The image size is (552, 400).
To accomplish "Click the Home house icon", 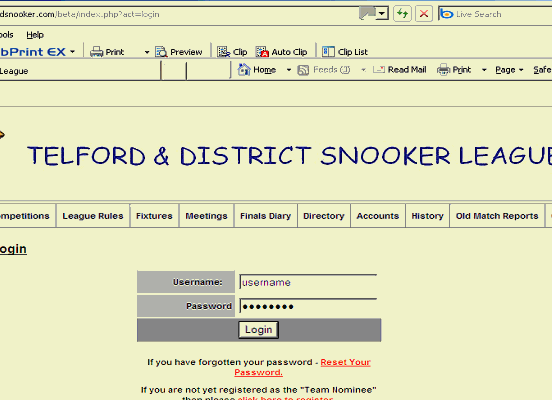I will pyautogui.click(x=244, y=70).
